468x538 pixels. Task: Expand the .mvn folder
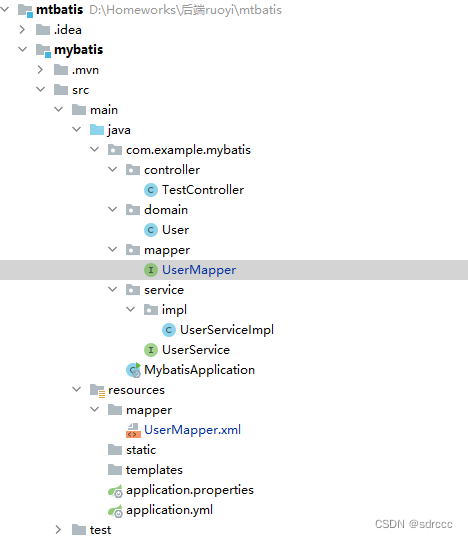coord(40,70)
